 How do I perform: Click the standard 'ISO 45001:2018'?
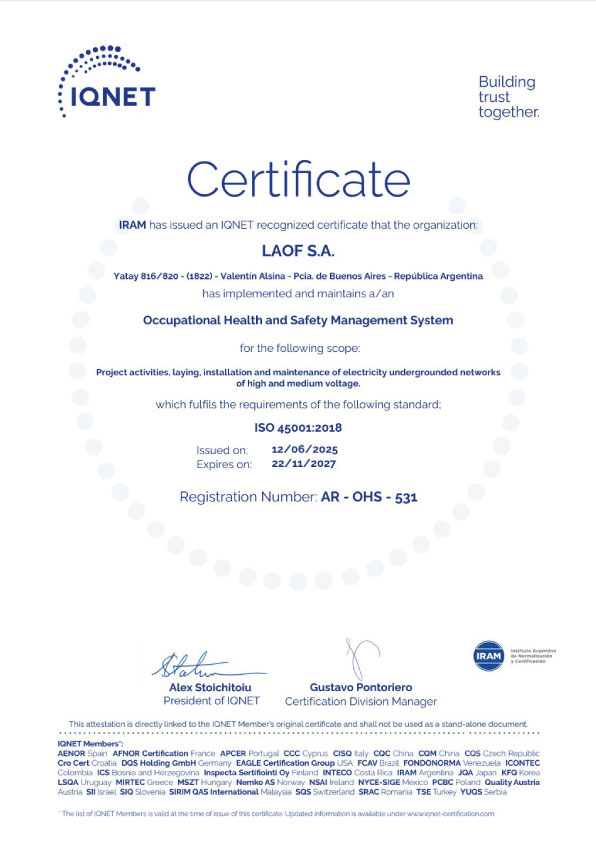click(x=298, y=428)
